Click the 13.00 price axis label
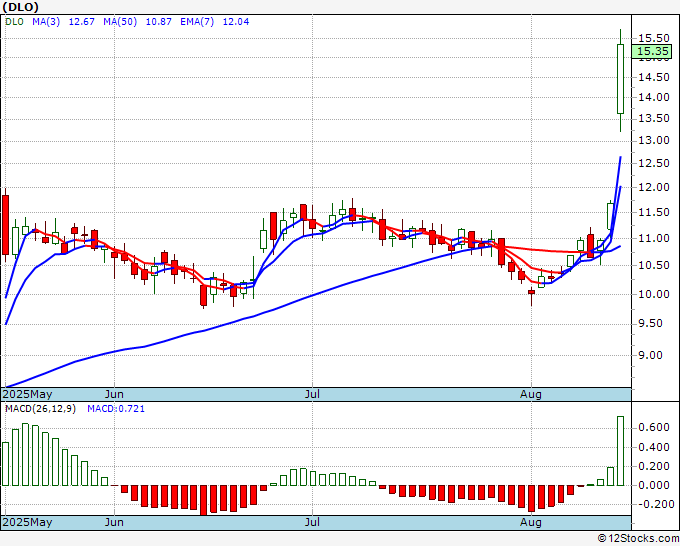Image resolution: width=680 pixels, height=546 pixels. click(654, 141)
